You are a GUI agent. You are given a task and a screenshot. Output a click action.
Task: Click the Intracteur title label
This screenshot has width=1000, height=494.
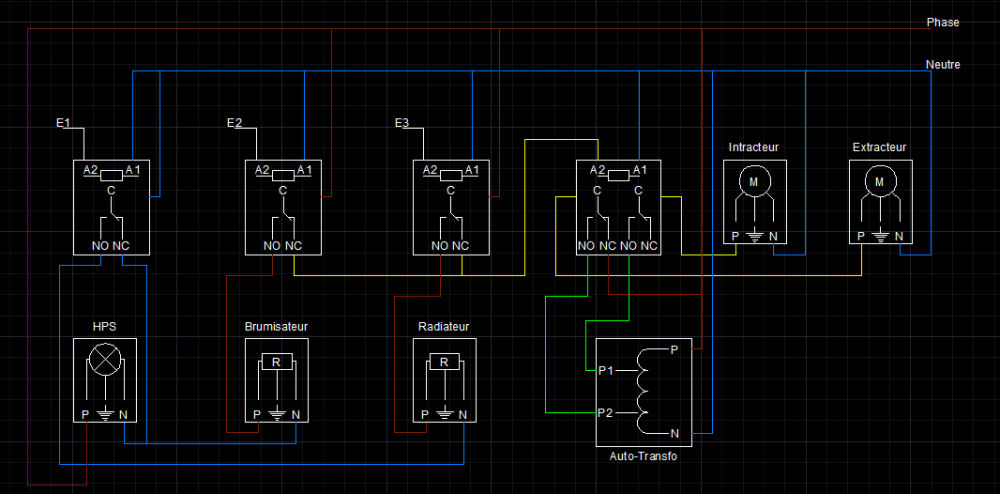click(754, 148)
